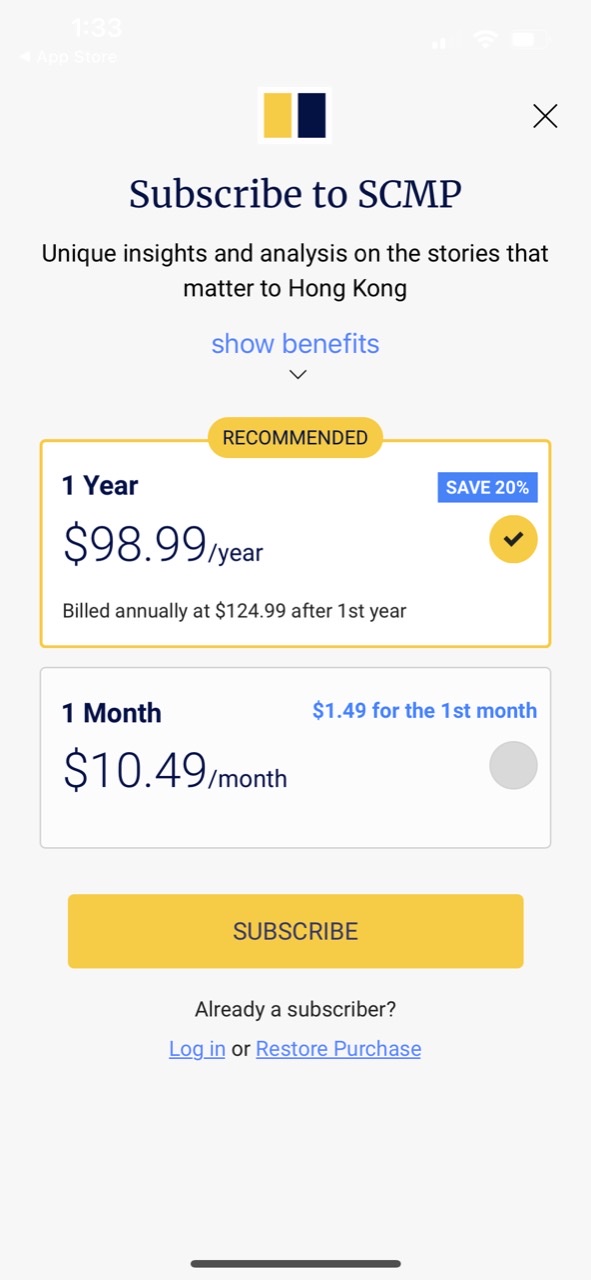The height and width of the screenshot is (1280, 591).
Task: Close the subscription screen with X
Action: pyautogui.click(x=545, y=116)
